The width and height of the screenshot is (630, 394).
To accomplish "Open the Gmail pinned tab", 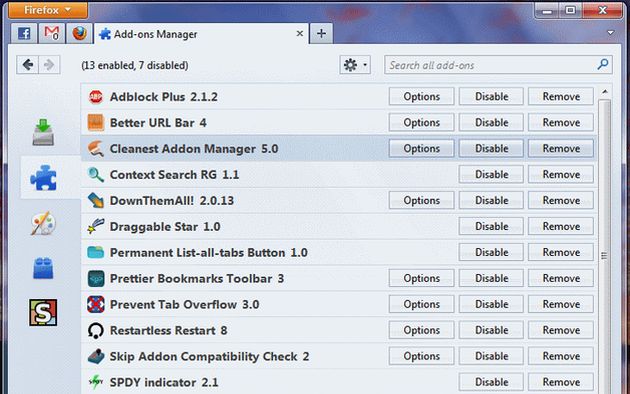I will (51, 33).
